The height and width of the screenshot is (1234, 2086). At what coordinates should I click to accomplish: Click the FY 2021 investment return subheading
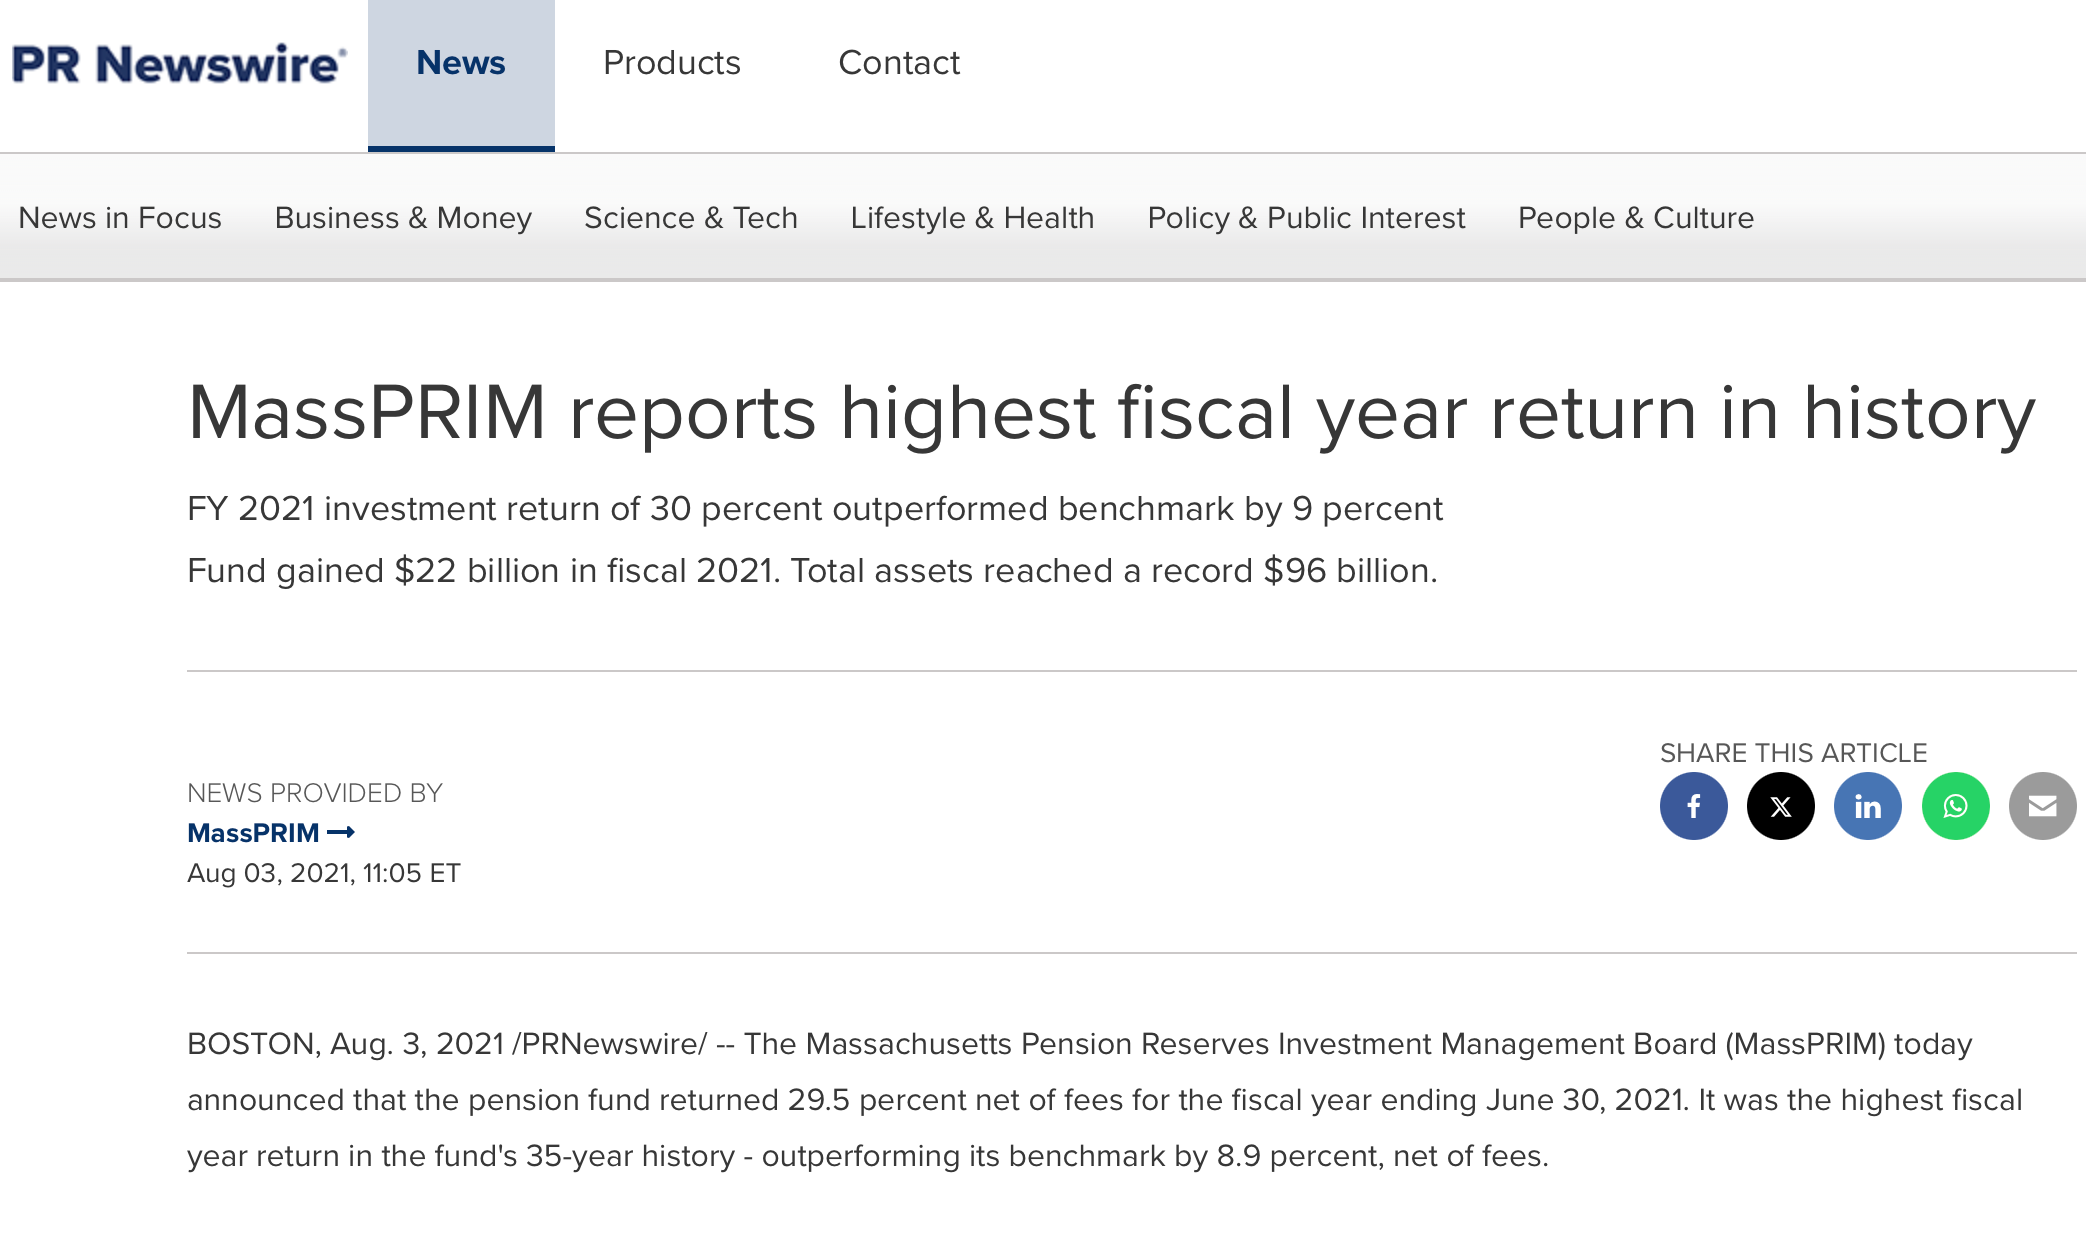coord(814,509)
